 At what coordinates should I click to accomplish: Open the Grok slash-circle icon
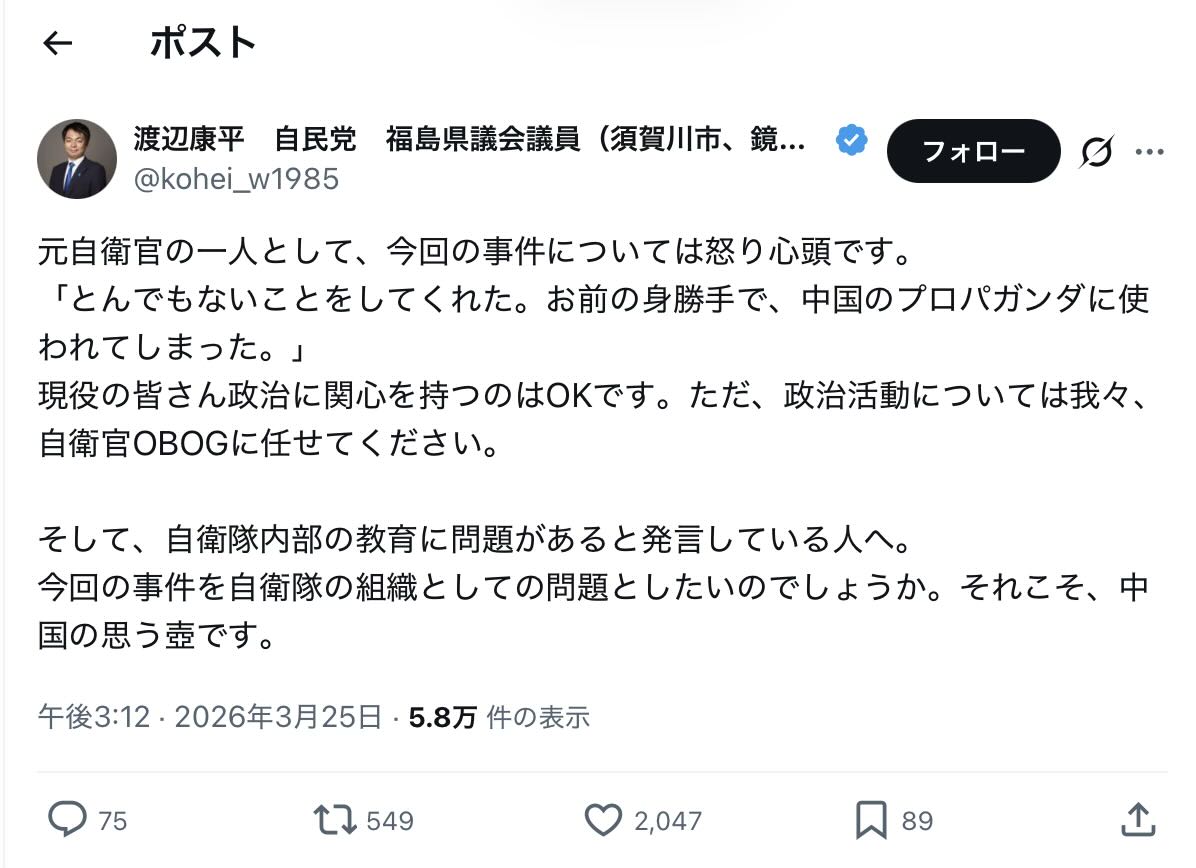click(1097, 152)
